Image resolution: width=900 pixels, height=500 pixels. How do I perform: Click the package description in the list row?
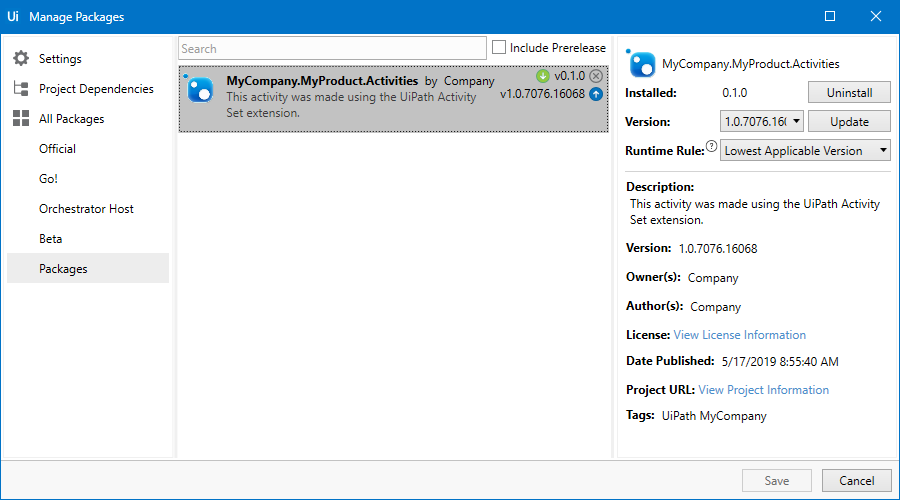[x=351, y=105]
